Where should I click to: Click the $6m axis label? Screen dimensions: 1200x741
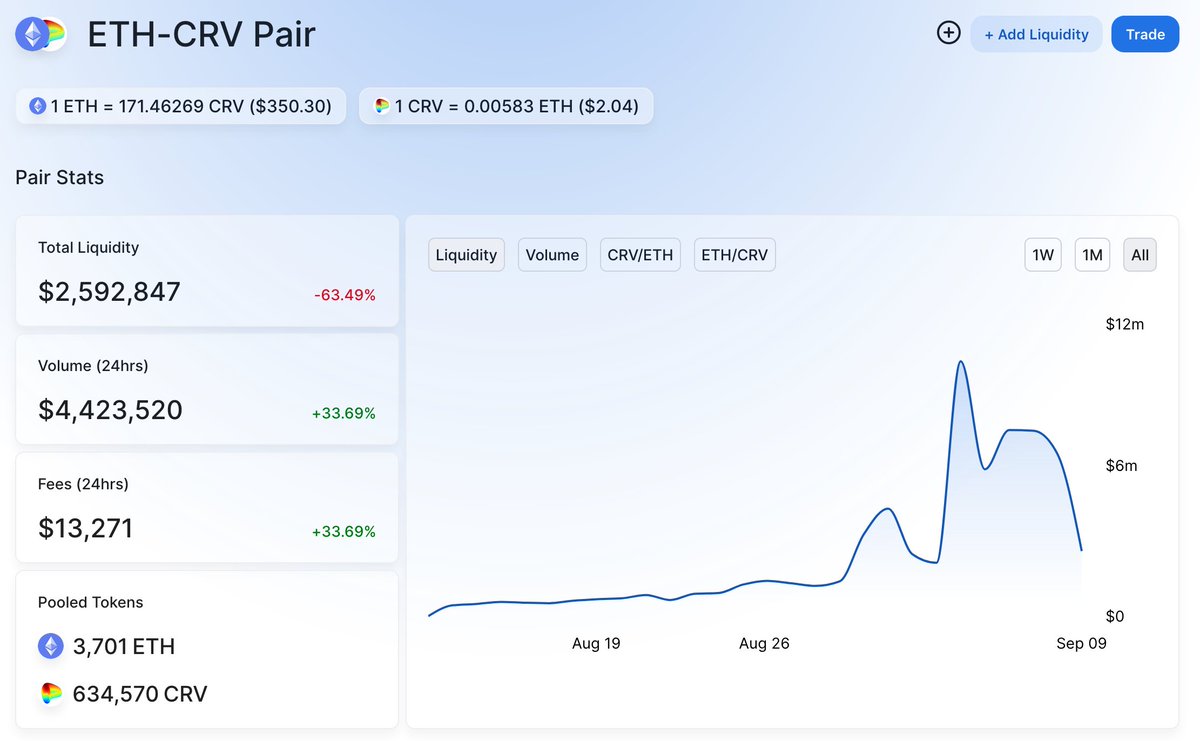[1120, 466]
